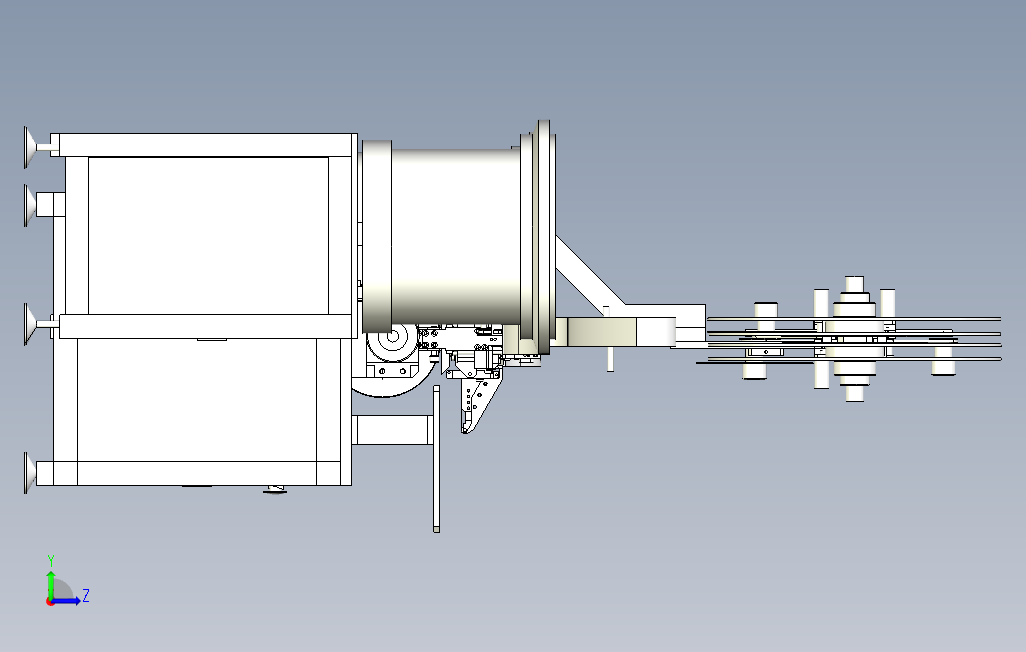The height and width of the screenshot is (652, 1026).
Task: Click the green Y axis of triad
Action: pos(50,583)
